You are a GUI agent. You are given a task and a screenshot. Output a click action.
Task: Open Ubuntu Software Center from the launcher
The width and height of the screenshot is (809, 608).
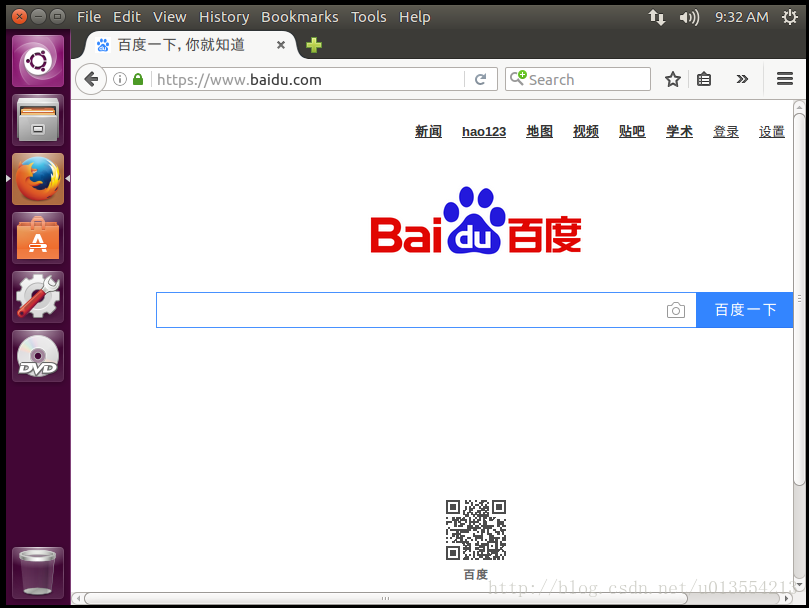click(38, 238)
